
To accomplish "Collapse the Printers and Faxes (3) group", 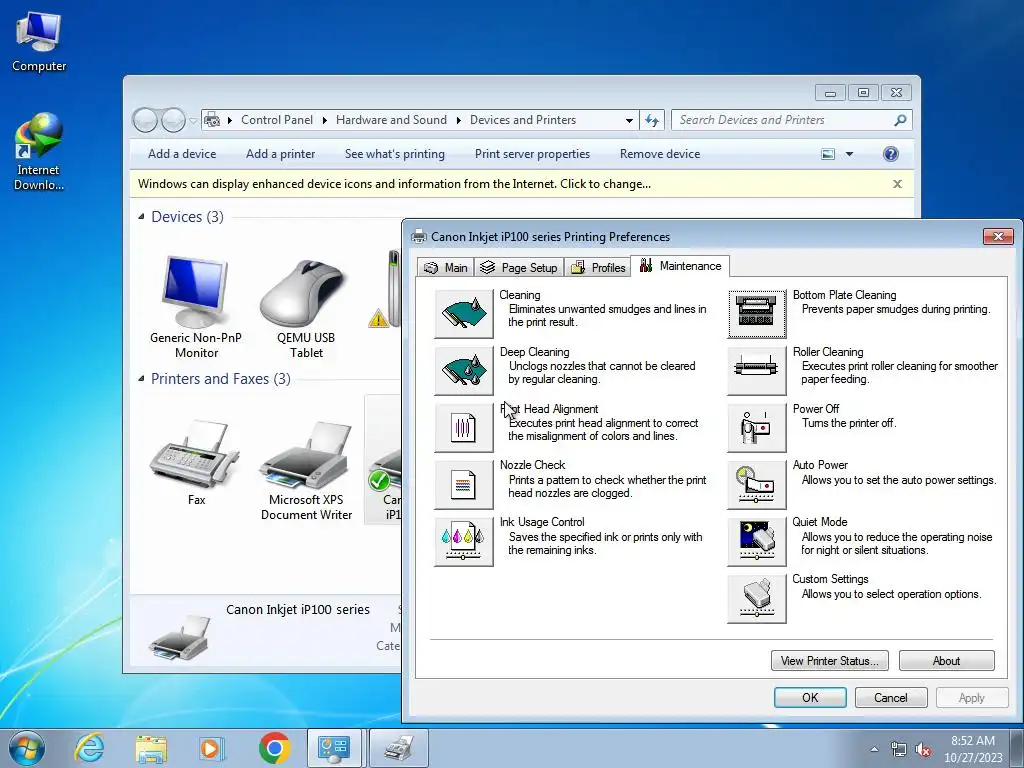I will coord(142,378).
